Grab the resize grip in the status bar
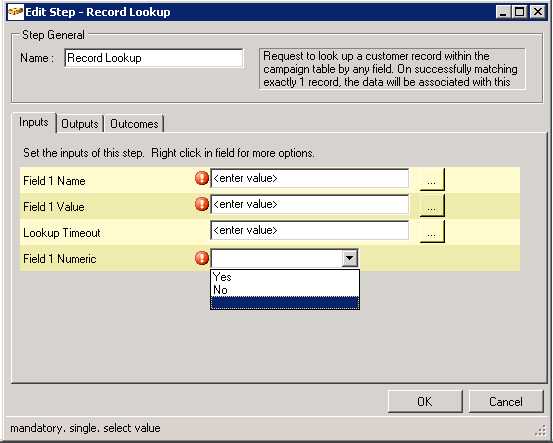 click(x=540, y=431)
